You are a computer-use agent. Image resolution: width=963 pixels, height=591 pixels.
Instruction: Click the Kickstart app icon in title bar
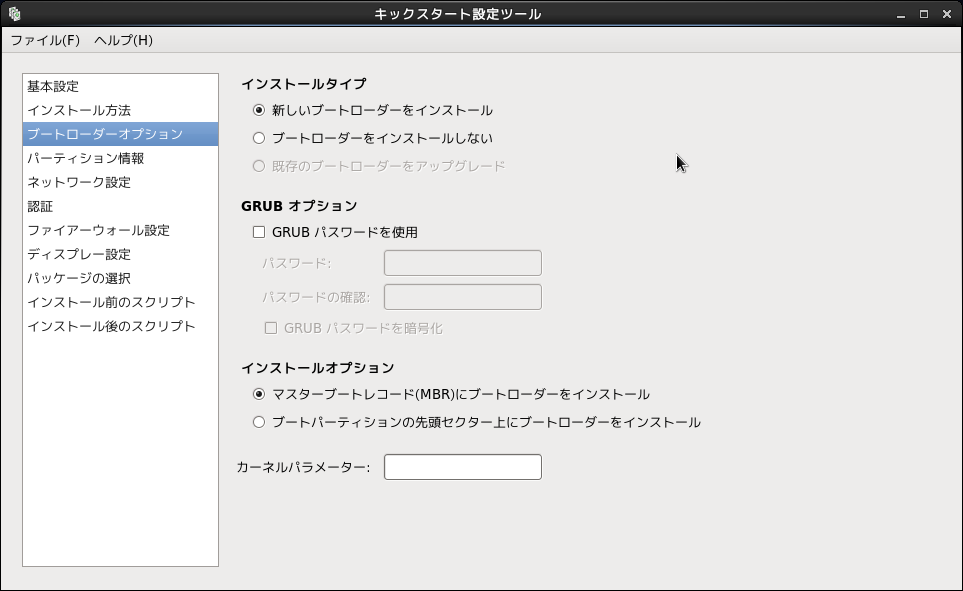click(14, 14)
